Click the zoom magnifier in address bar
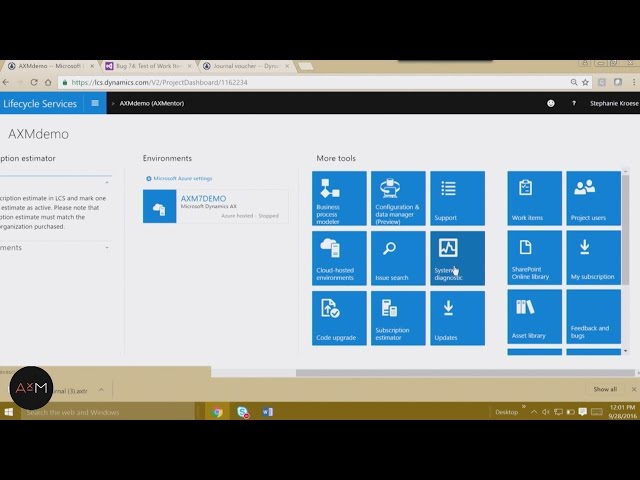This screenshot has width=640, height=480. [574, 82]
